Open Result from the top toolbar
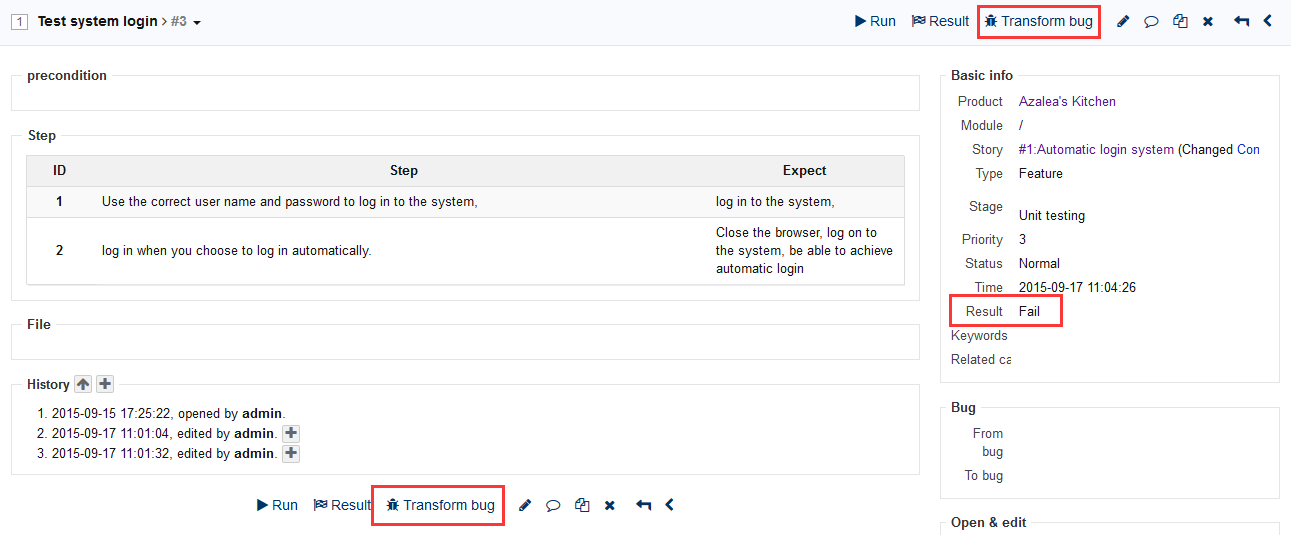This screenshot has width=1291, height=535. pyautogui.click(x=940, y=21)
